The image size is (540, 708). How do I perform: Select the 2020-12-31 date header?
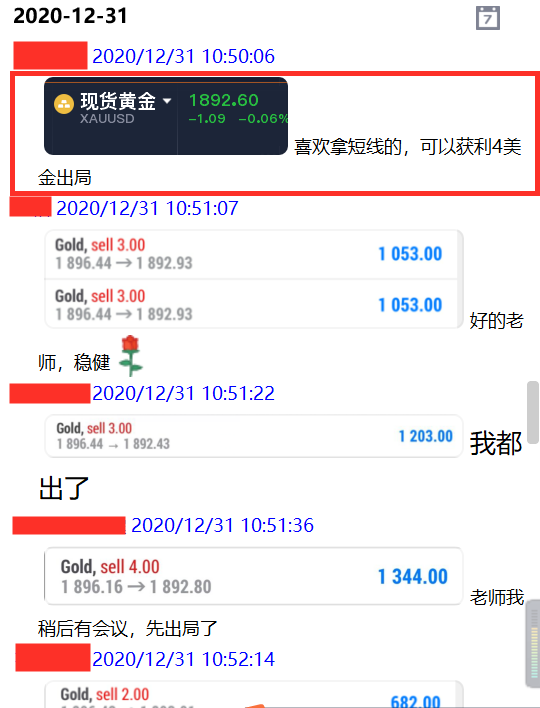pos(70,16)
